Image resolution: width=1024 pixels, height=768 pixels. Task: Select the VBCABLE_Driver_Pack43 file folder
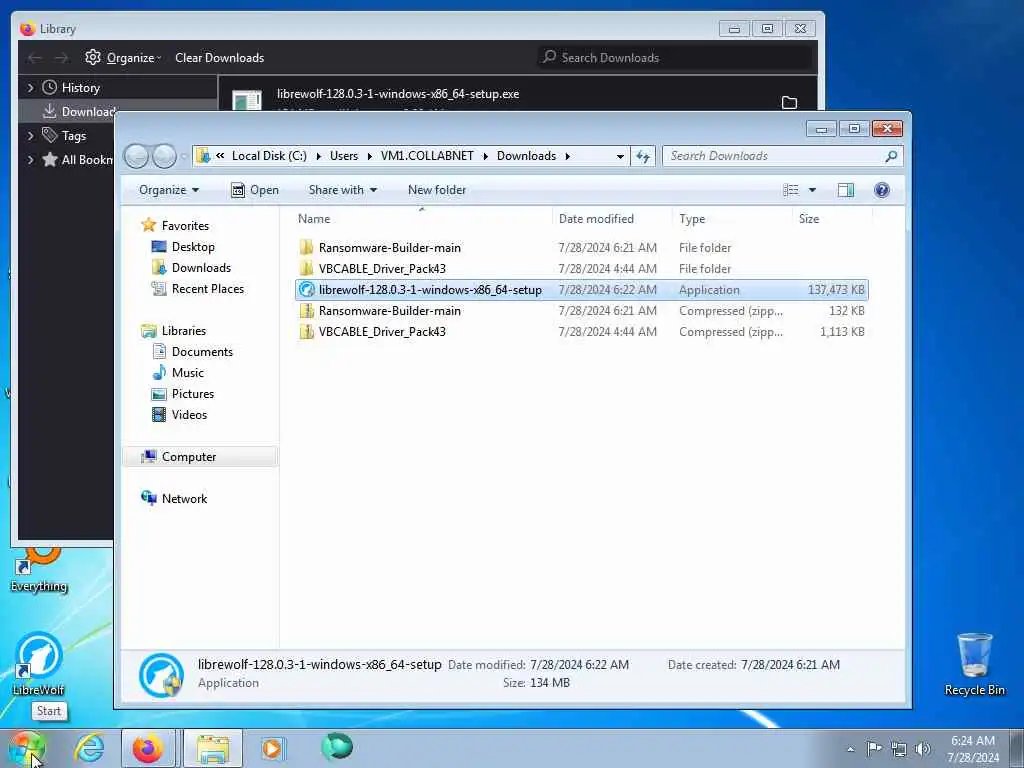(581, 268)
